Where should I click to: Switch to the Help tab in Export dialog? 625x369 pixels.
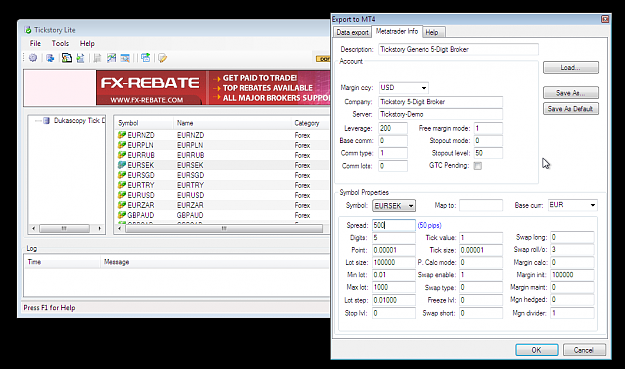click(432, 32)
